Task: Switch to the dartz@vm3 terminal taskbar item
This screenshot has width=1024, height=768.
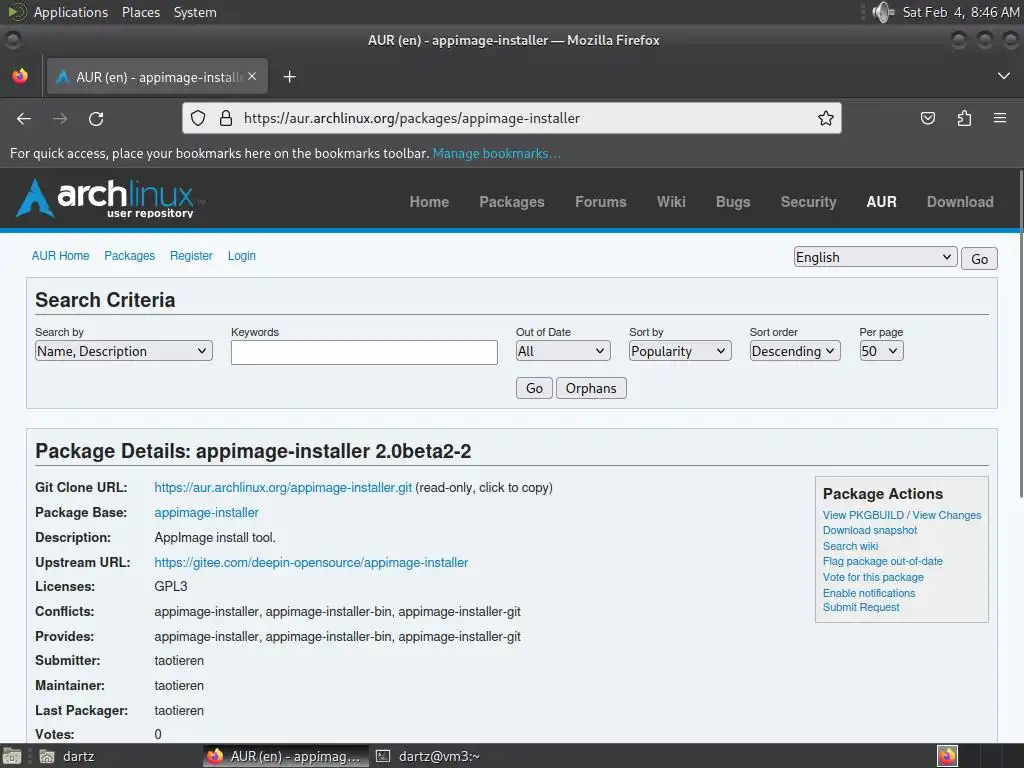Action: [x=428, y=756]
